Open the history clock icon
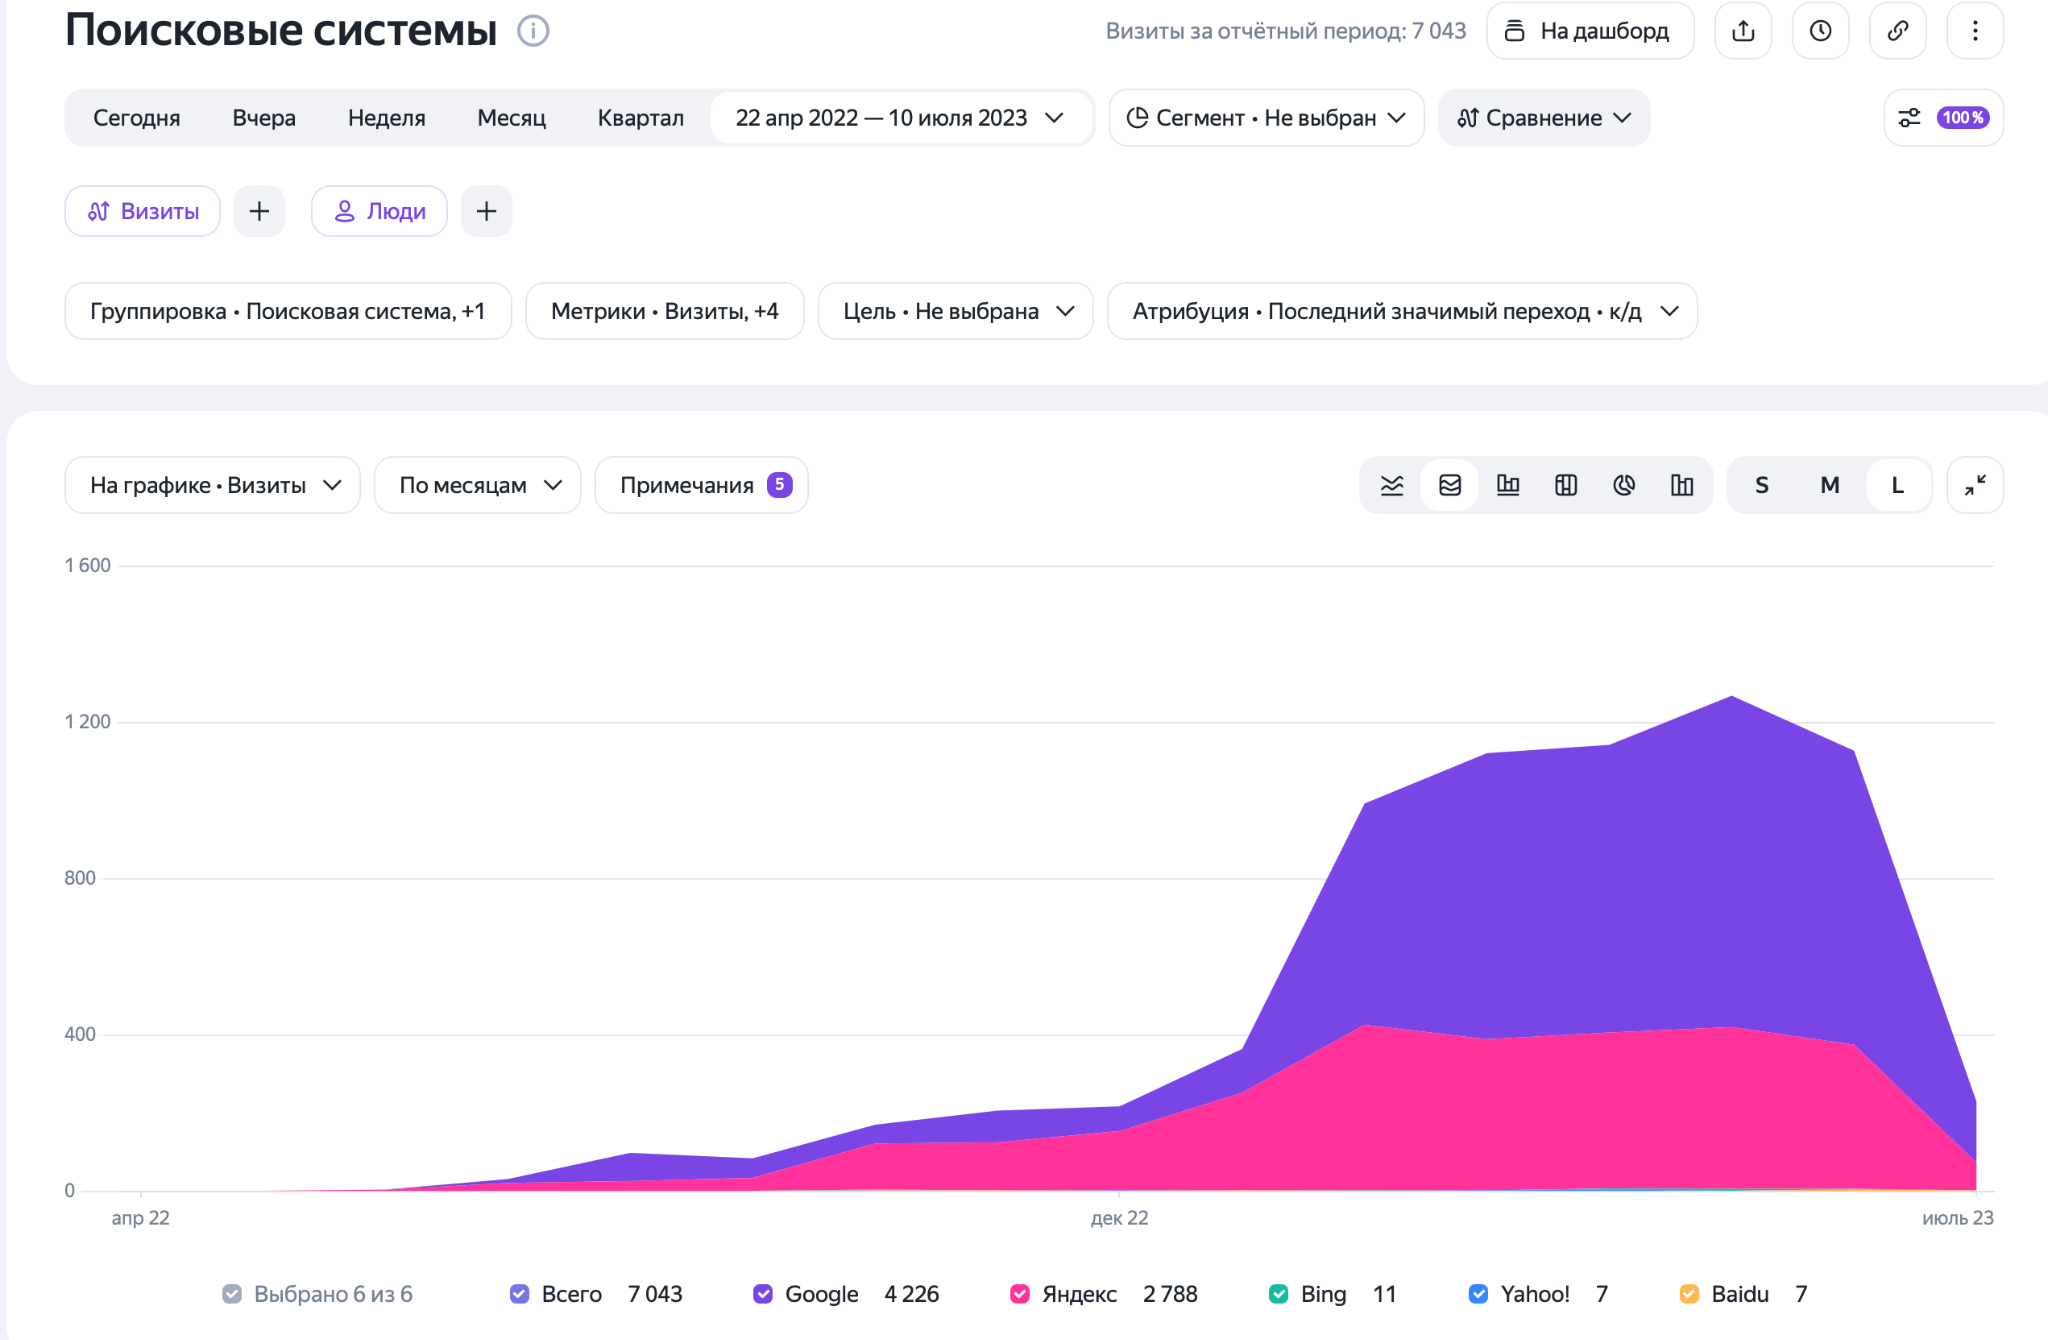 pos(1820,31)
